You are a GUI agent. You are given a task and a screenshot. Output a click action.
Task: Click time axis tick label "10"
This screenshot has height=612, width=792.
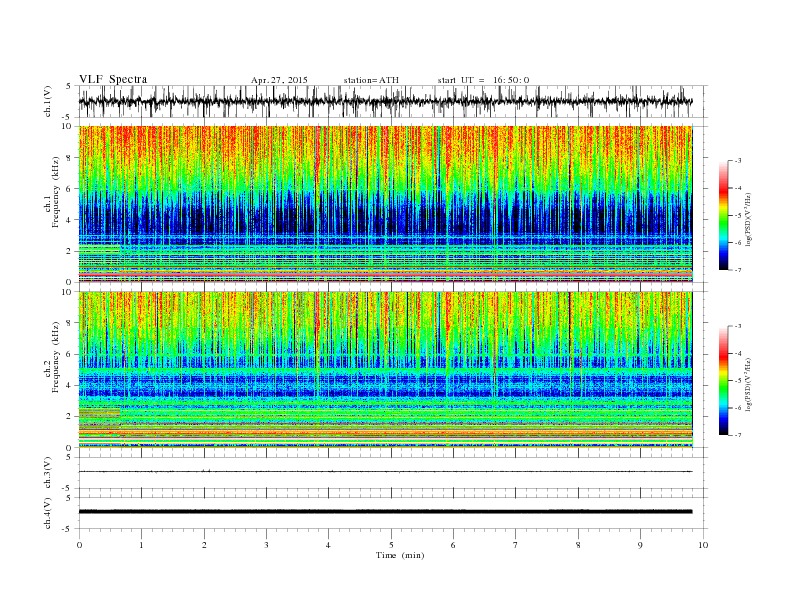click(703, 545)
